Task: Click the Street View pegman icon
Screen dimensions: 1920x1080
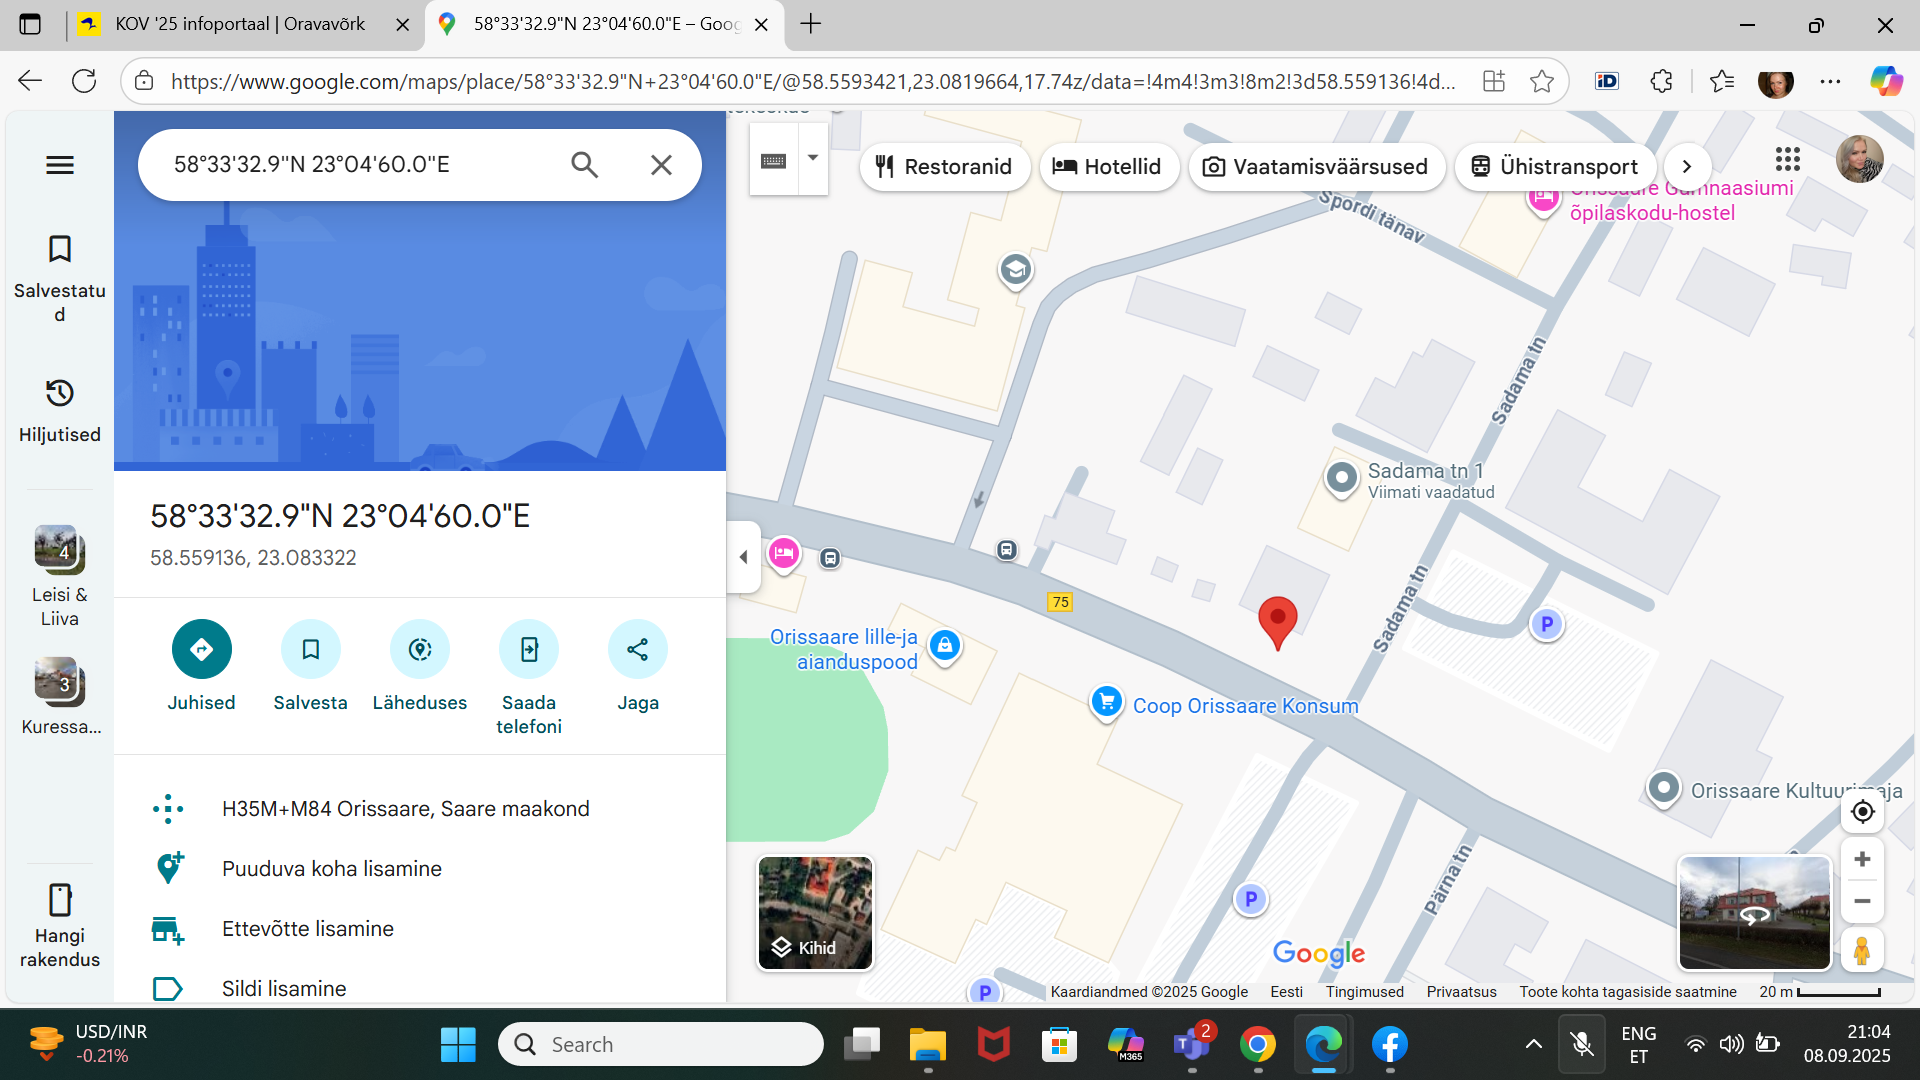Action: coord(1861,950)
